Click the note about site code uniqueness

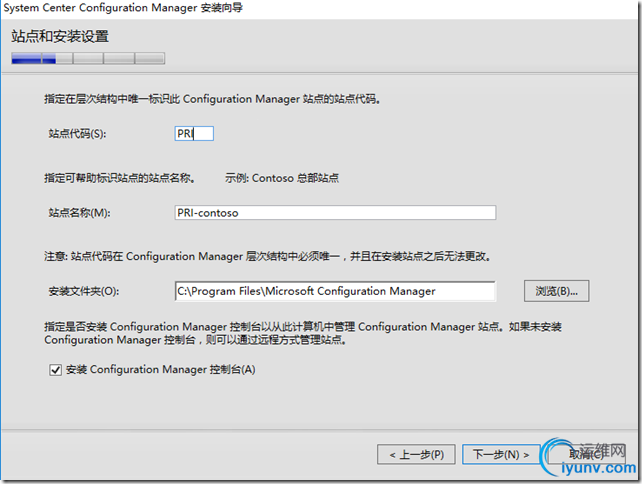point(268,256)
